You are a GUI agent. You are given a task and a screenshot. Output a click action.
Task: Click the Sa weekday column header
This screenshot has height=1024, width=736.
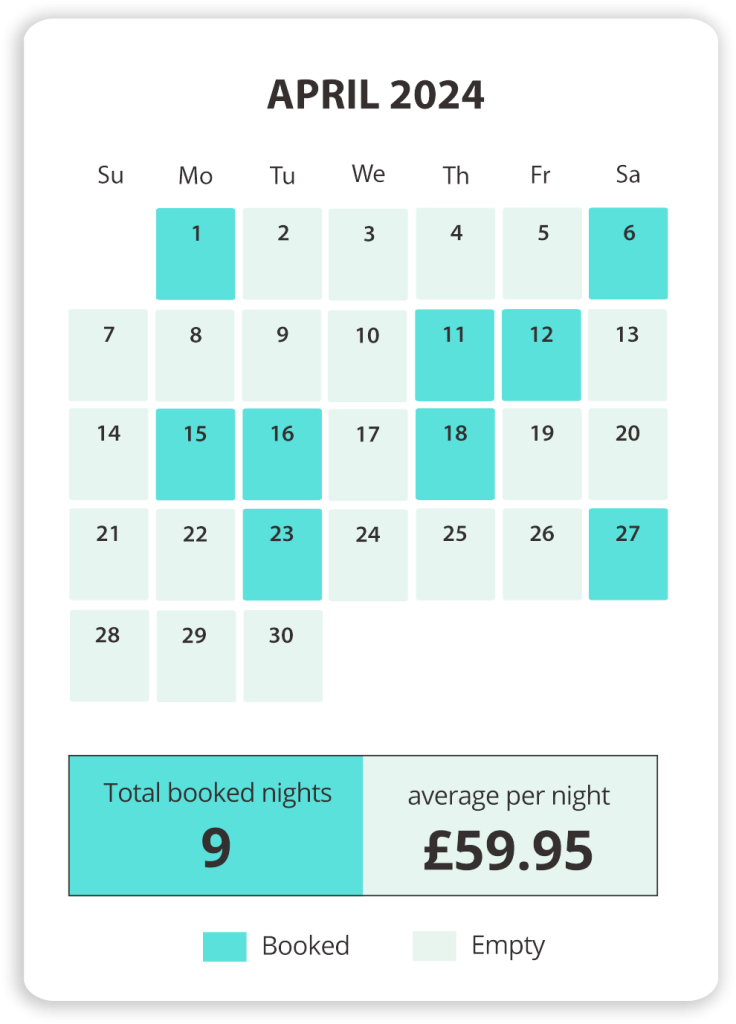[628, 175]
